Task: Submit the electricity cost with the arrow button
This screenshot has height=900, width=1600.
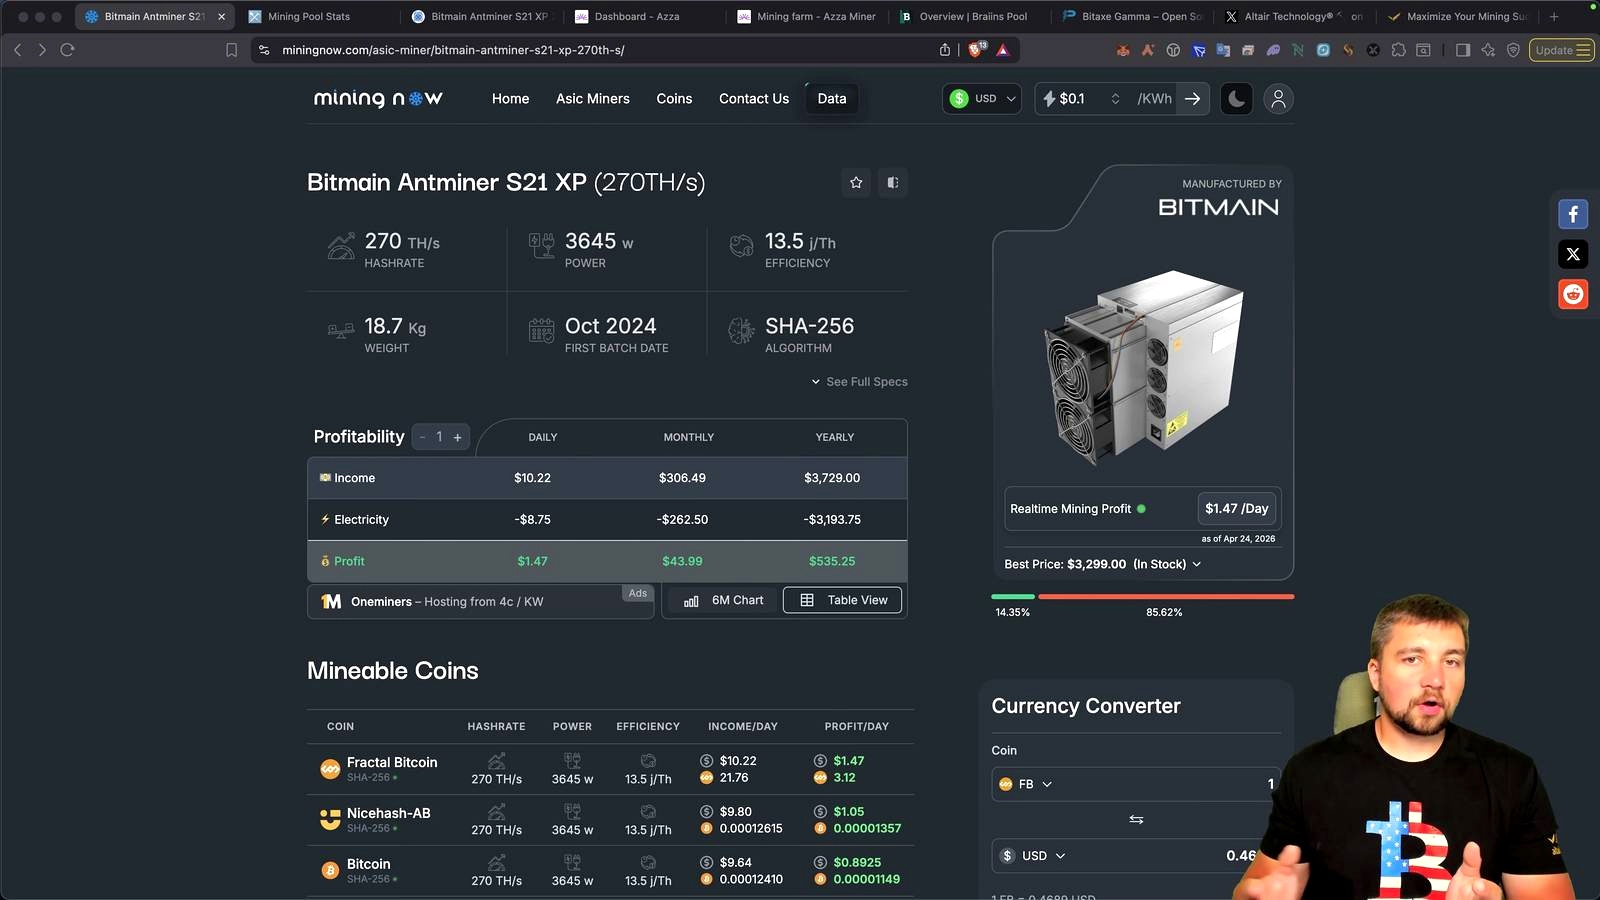Action: click(1193, 99)
